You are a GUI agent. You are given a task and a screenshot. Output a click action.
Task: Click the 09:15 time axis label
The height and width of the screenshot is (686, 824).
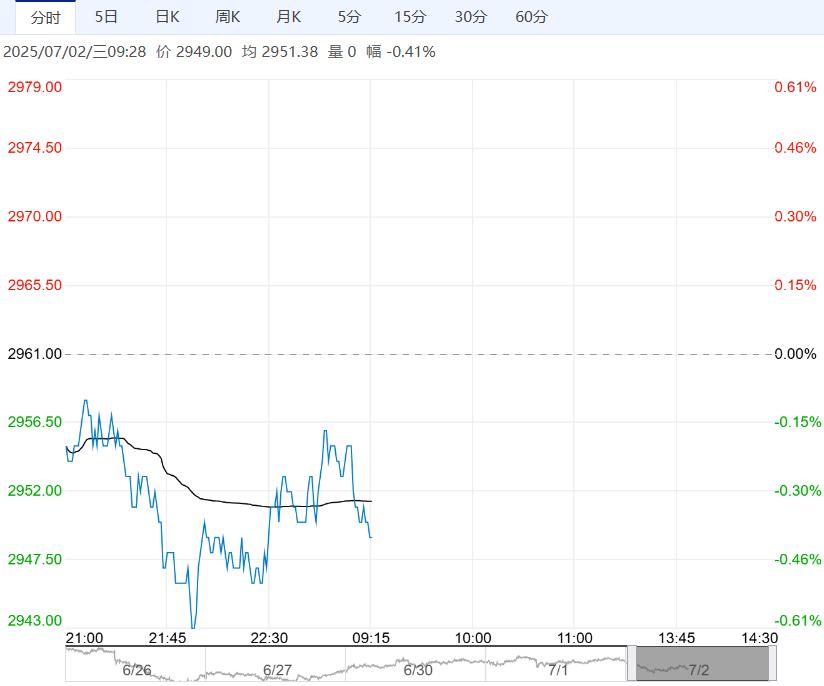pyautogui.click(x=371, y=638)
